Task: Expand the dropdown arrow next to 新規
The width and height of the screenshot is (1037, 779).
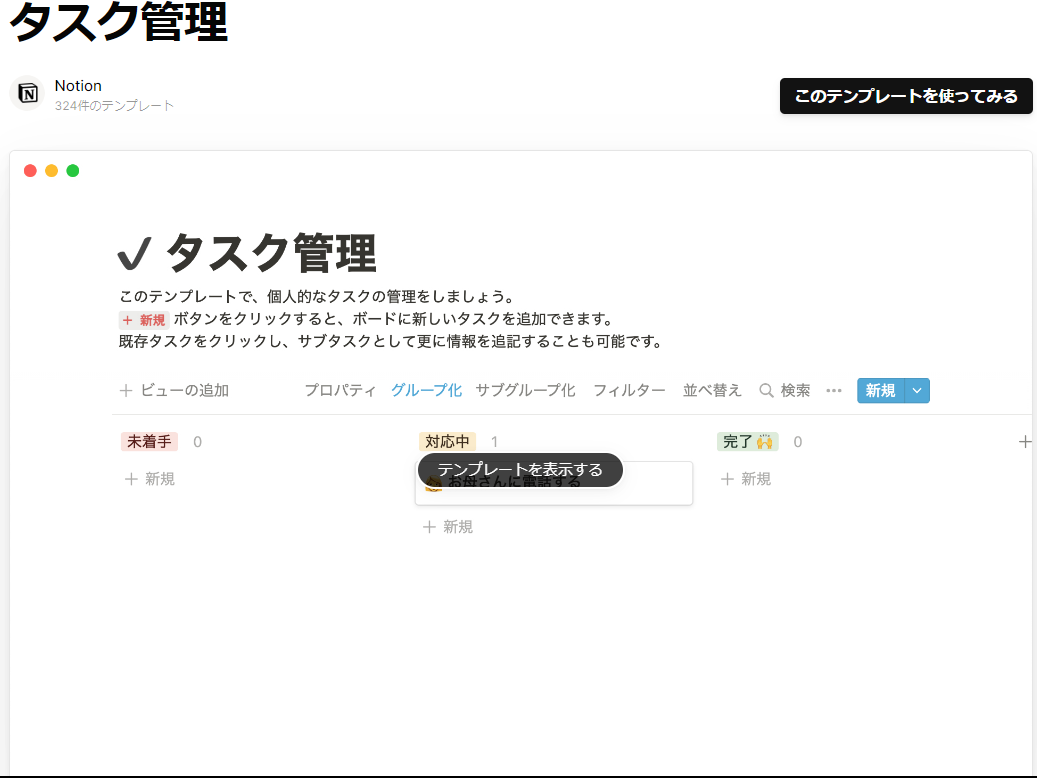Action: pyautogui.click(x=917, y=391)
